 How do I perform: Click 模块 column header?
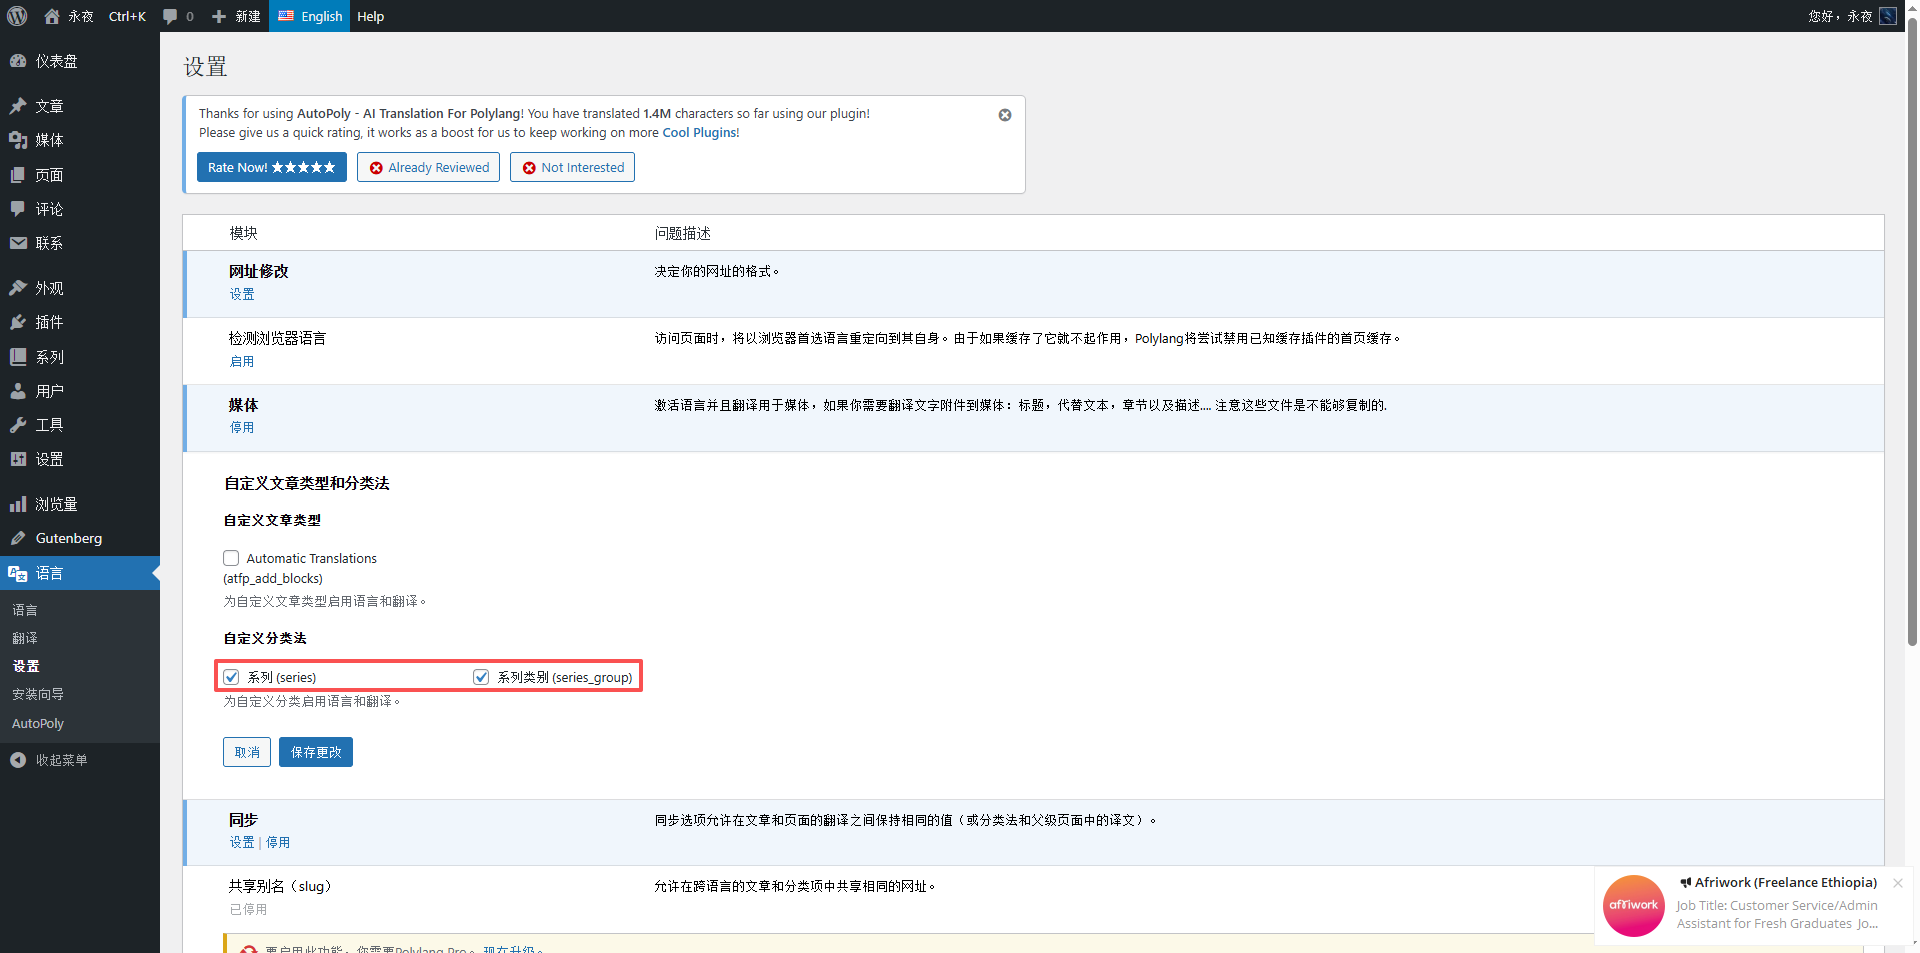[243, 233]
